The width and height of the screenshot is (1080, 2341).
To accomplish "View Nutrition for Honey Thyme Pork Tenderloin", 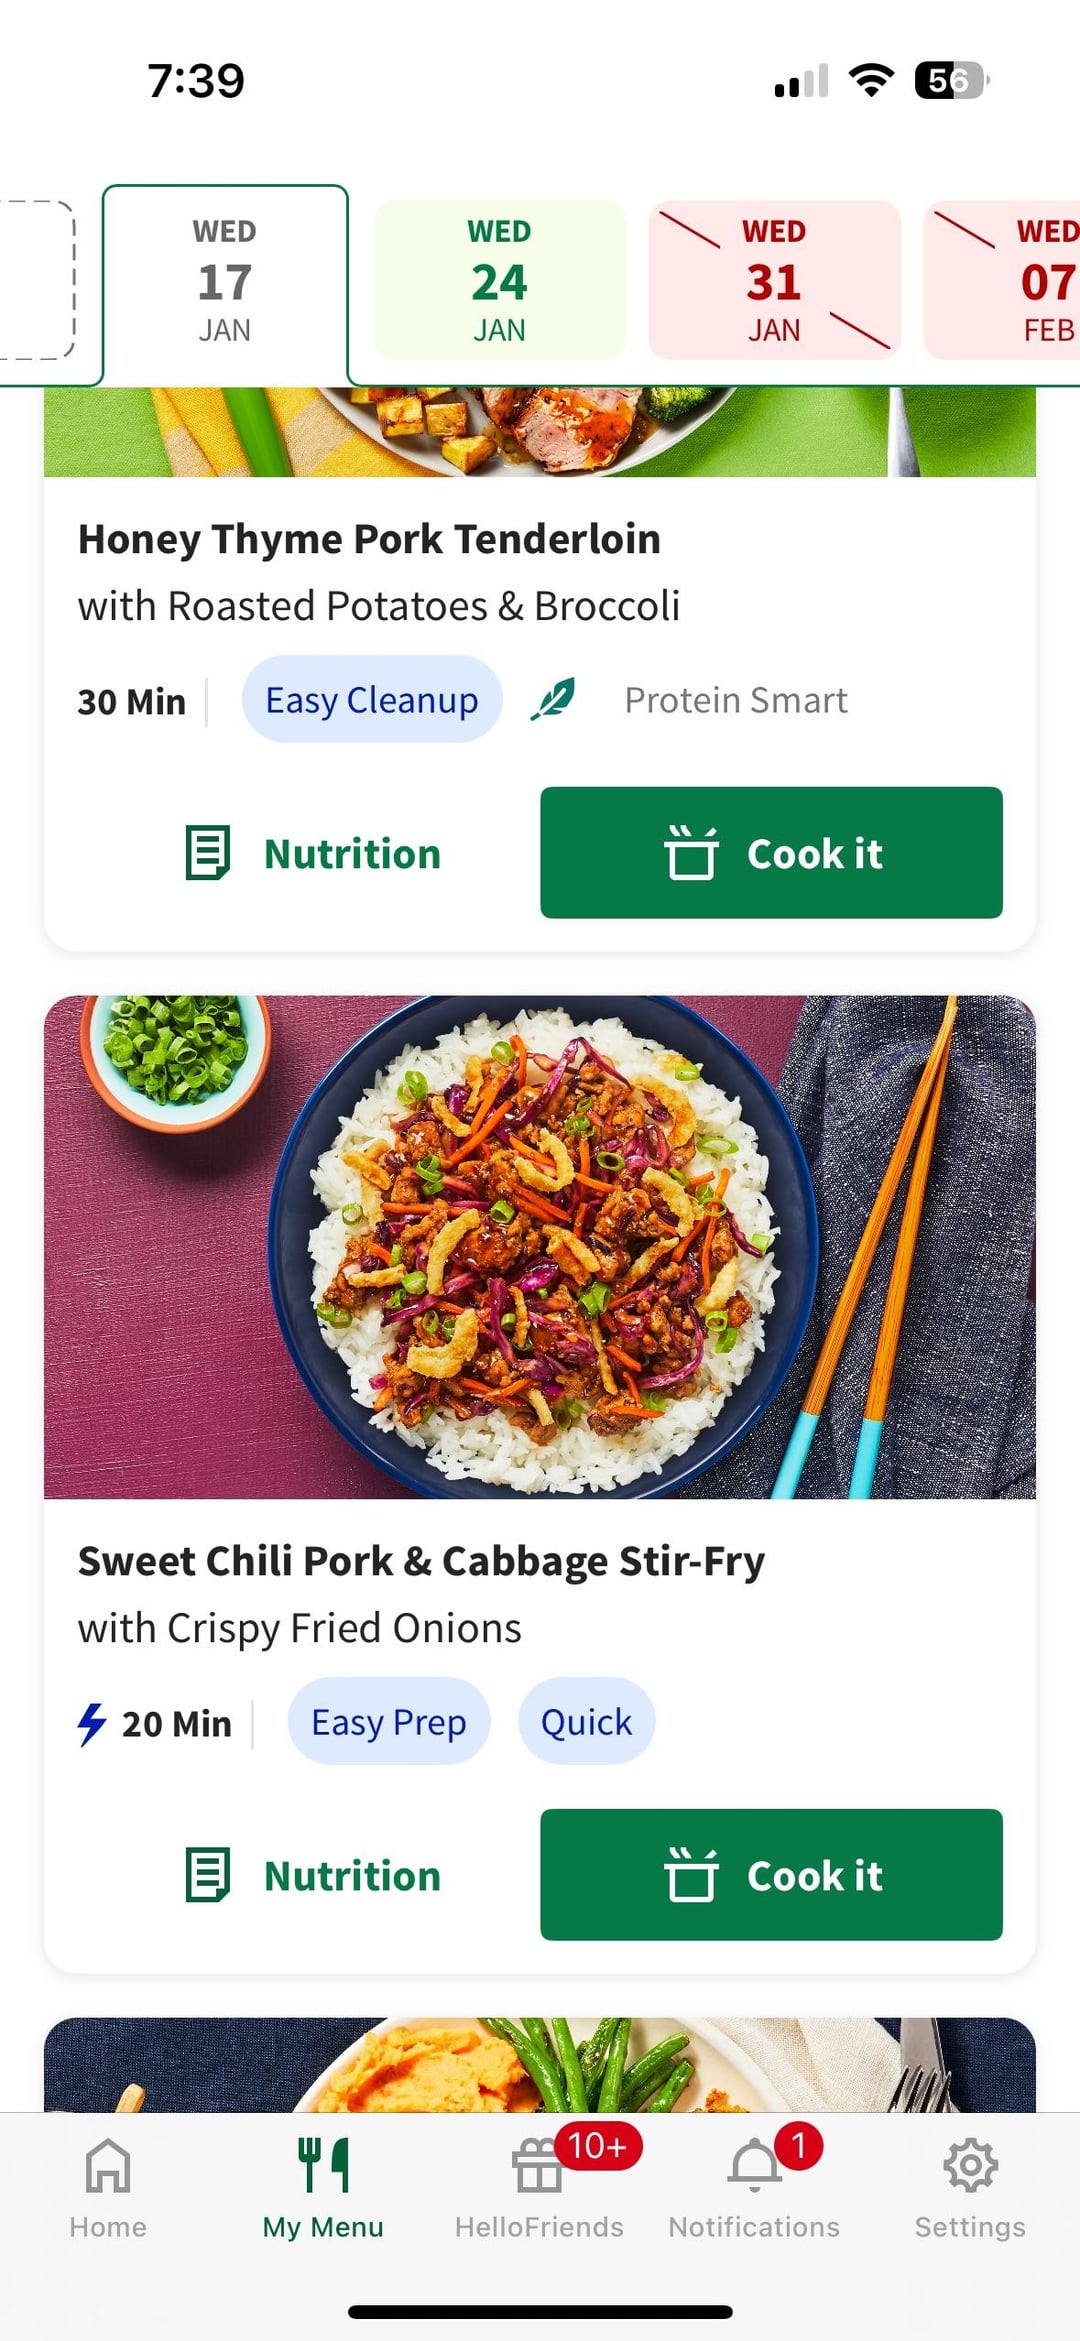I will pyautogui.click(x=314, y=854).
